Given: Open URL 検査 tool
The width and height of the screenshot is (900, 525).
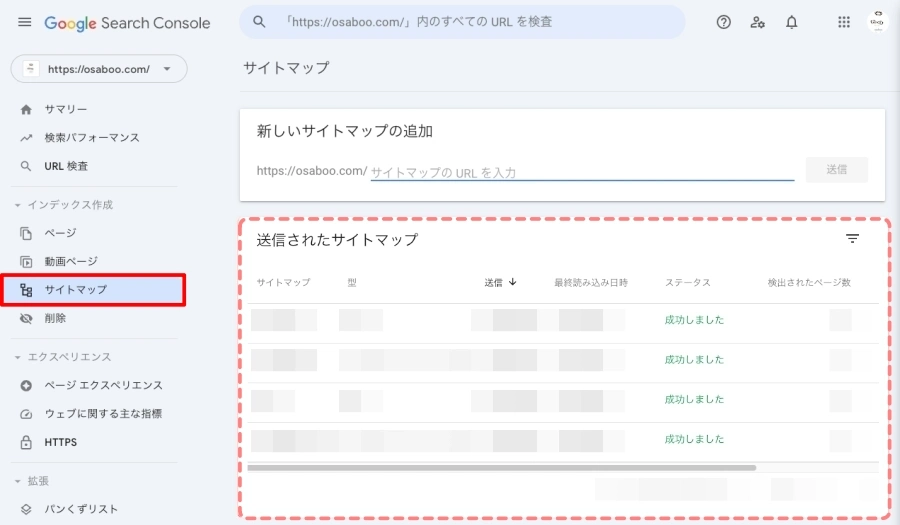Looking at the screenshot, I should [x=66, y=166].
